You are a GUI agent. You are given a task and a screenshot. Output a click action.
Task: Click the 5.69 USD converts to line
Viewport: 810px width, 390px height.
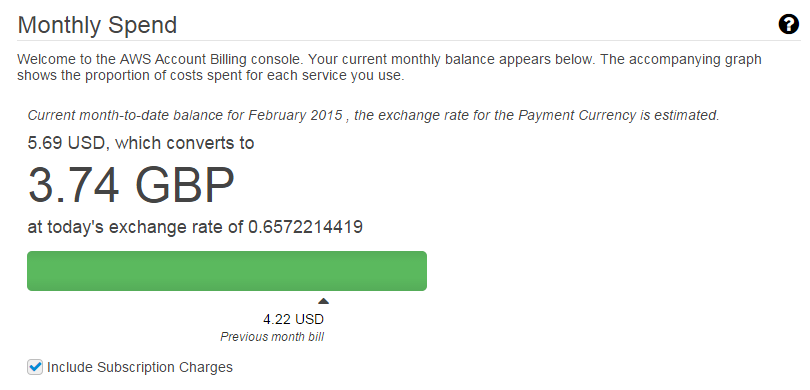pos(141,143)
